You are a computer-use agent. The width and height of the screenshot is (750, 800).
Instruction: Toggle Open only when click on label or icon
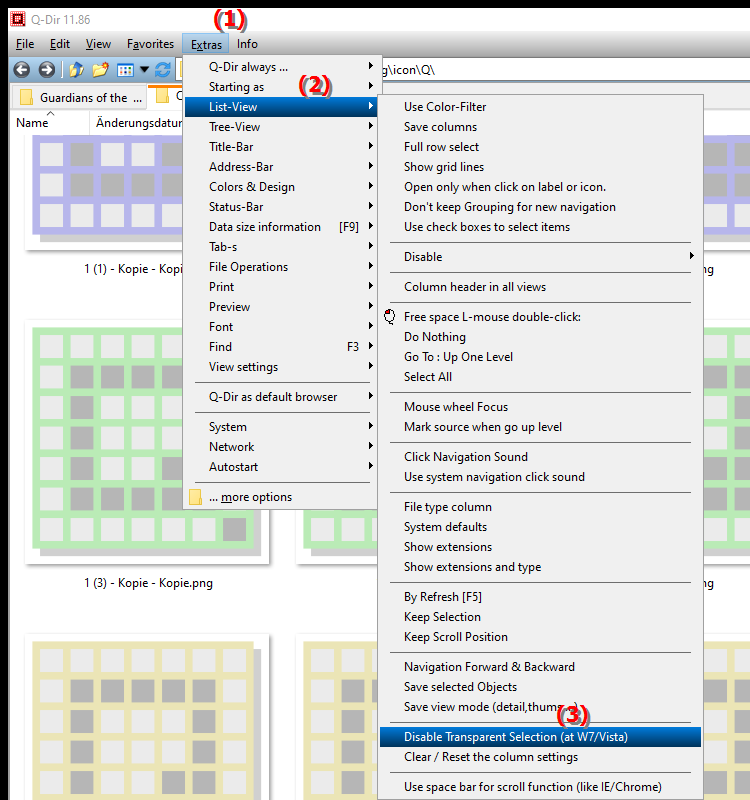coord(540,187)
